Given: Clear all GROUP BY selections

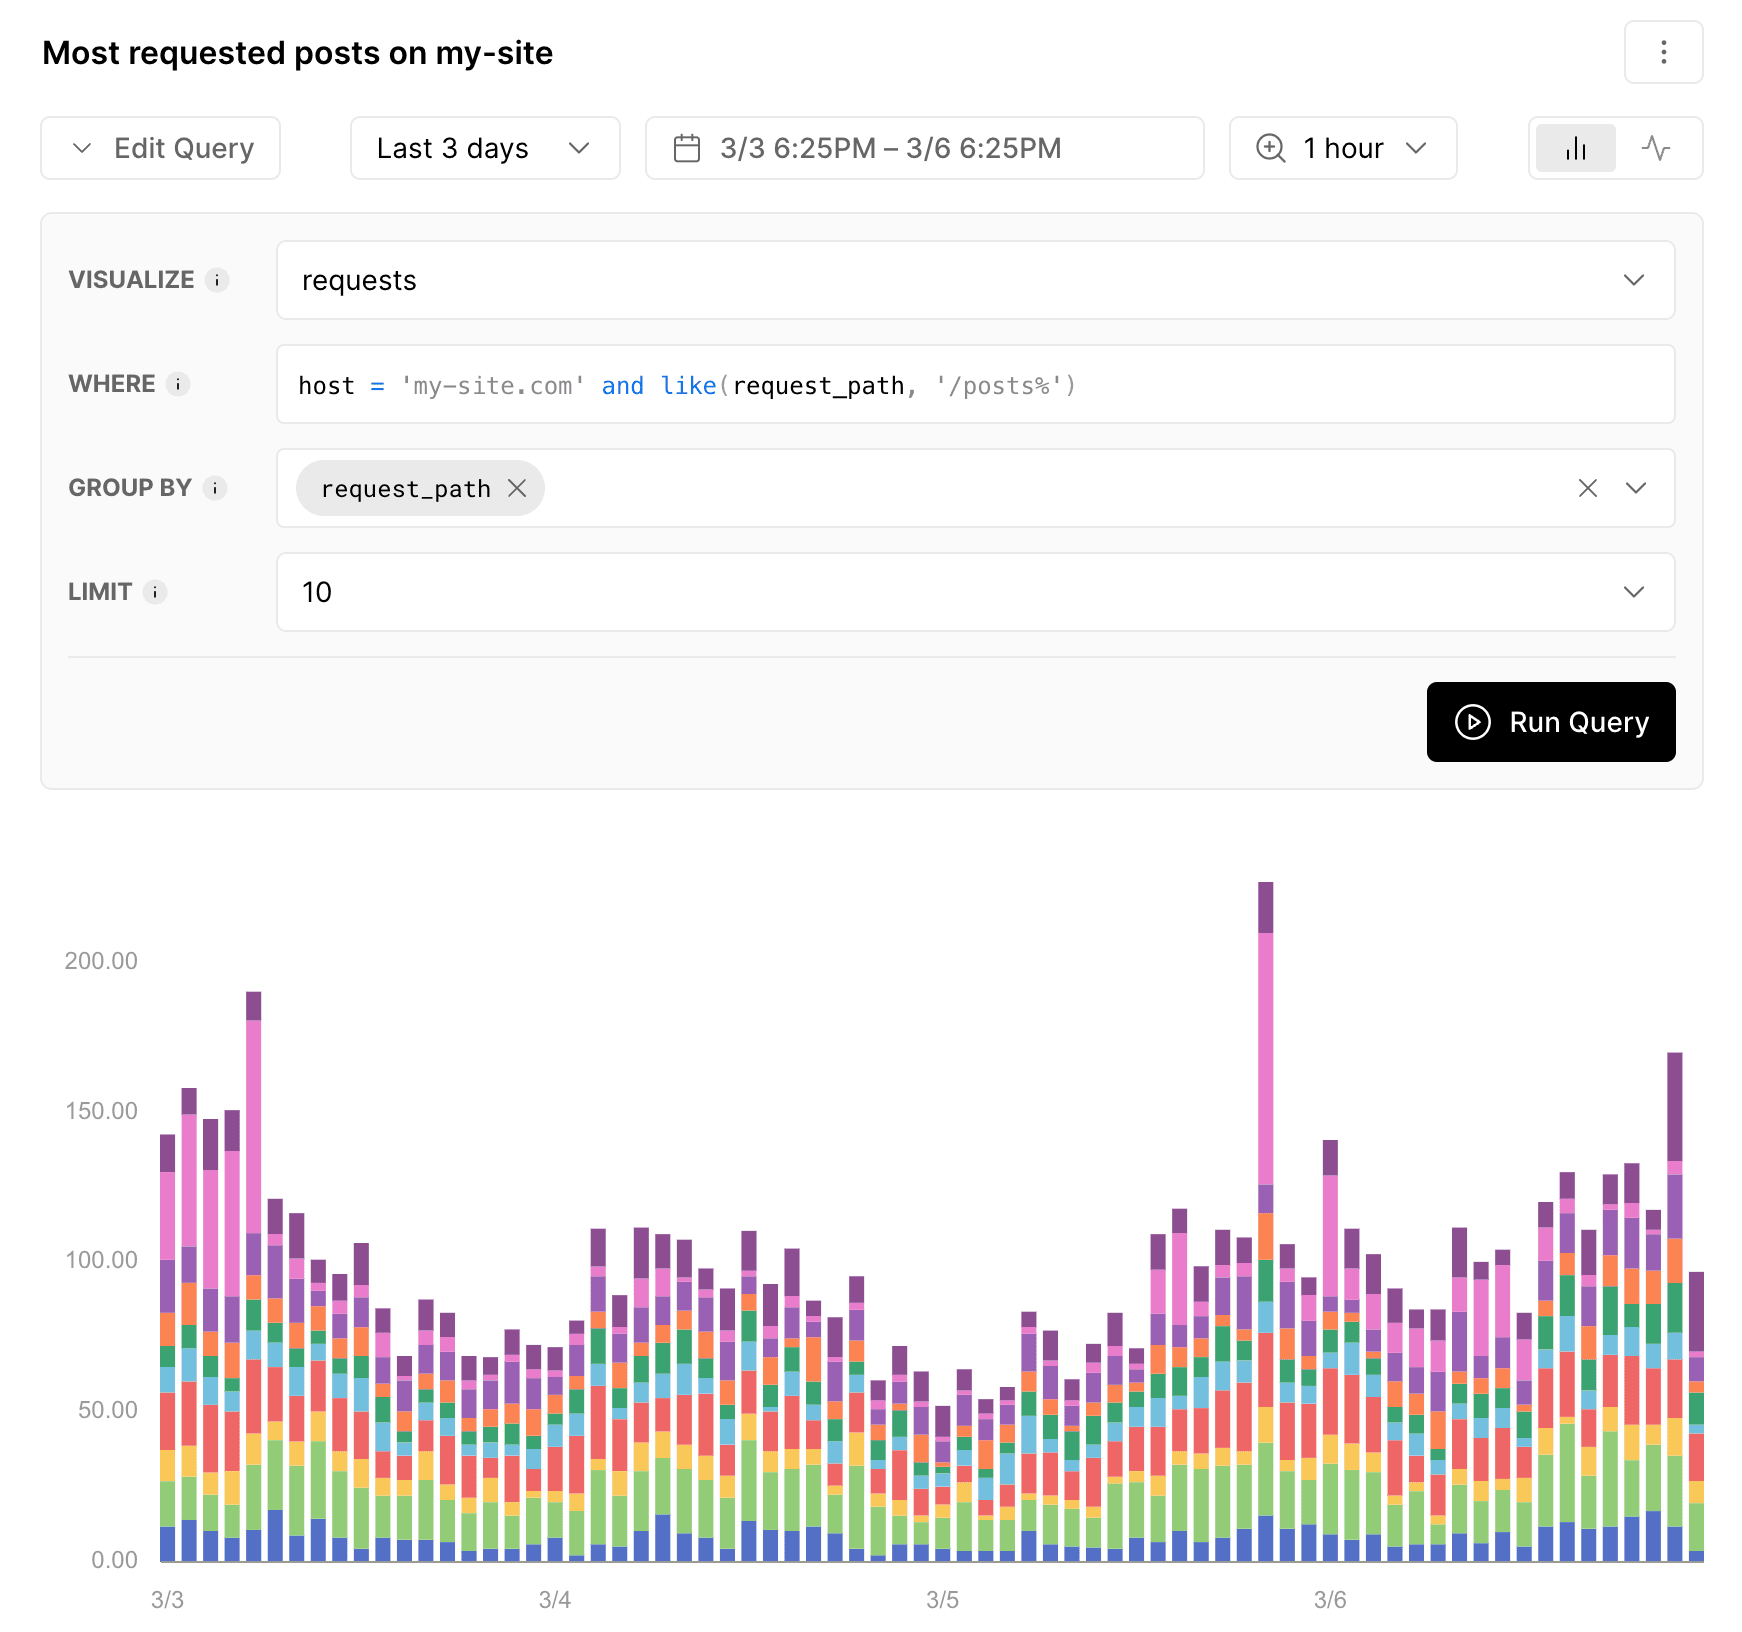Looking at the screenshot, I should pyautogui.click(x=1588, y=488).
